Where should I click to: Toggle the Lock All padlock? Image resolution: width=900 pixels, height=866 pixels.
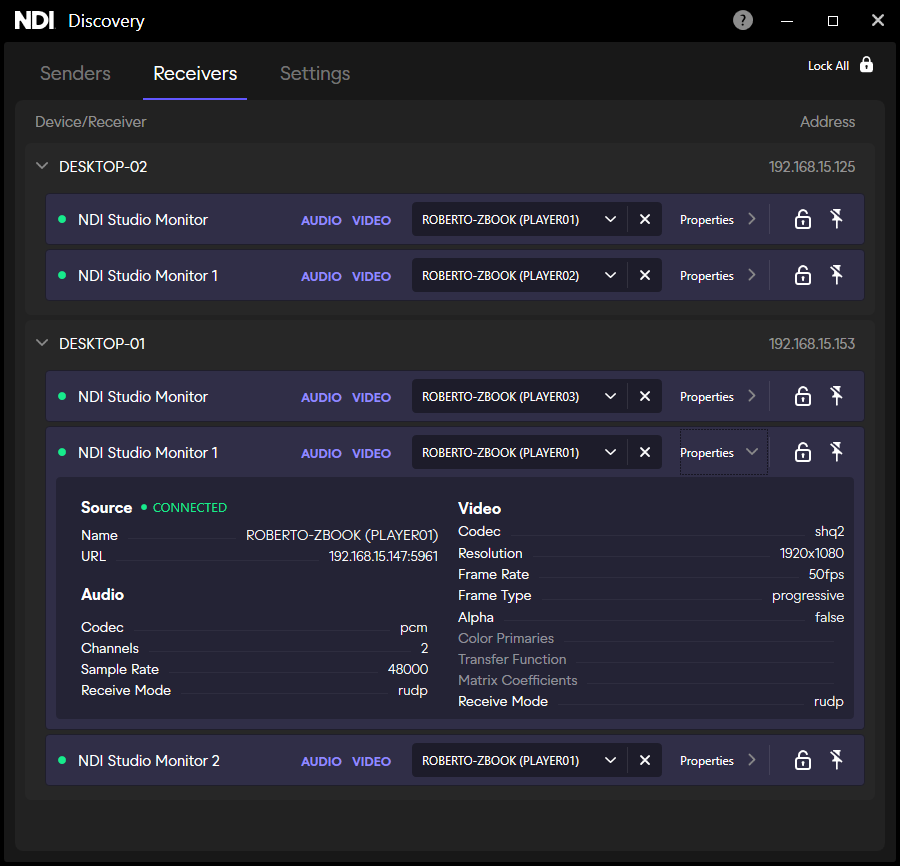click(x=866, y=65)
